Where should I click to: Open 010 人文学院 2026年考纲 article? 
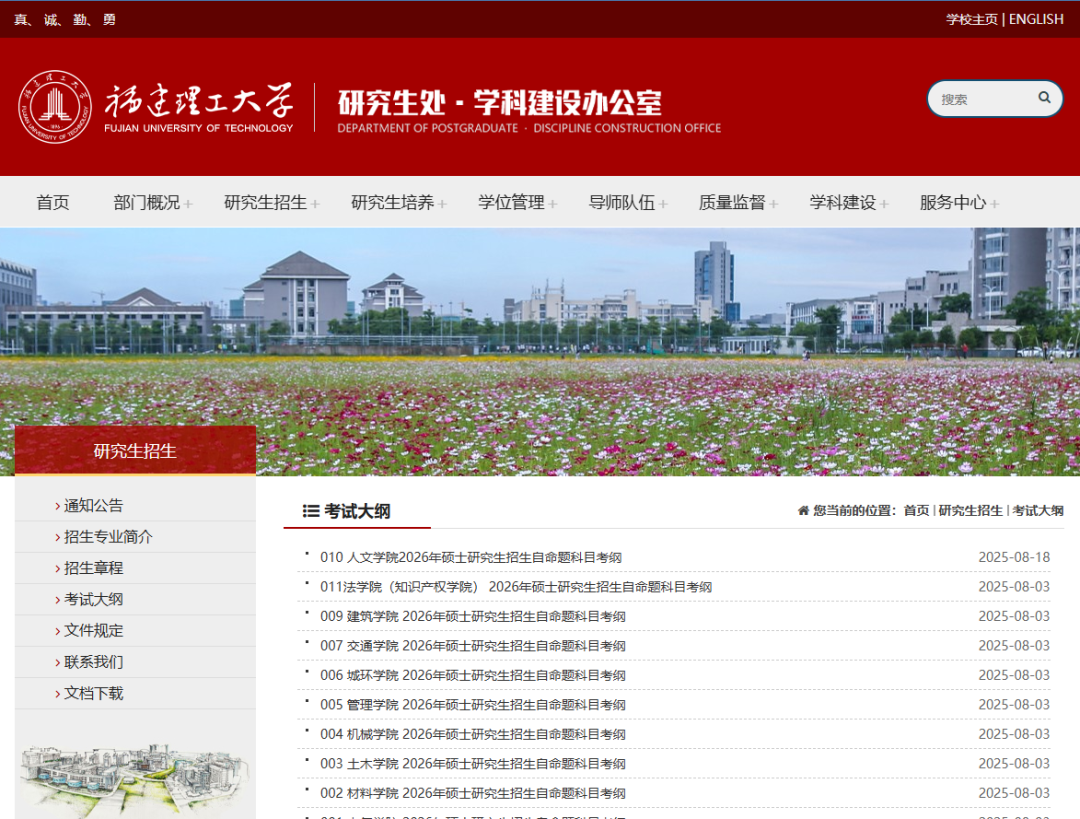click(x=470, y=557)
